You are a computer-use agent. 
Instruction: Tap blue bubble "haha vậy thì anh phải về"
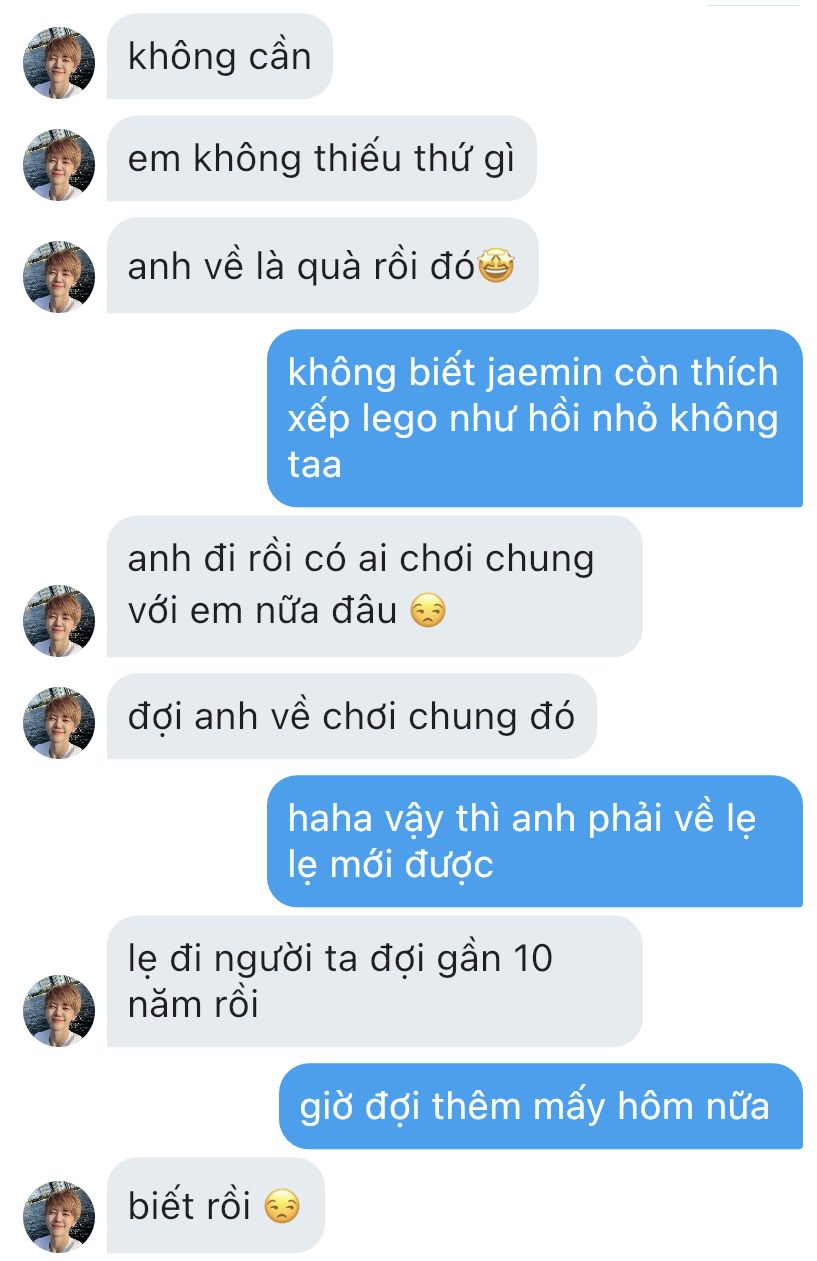[x=535, y=841]
